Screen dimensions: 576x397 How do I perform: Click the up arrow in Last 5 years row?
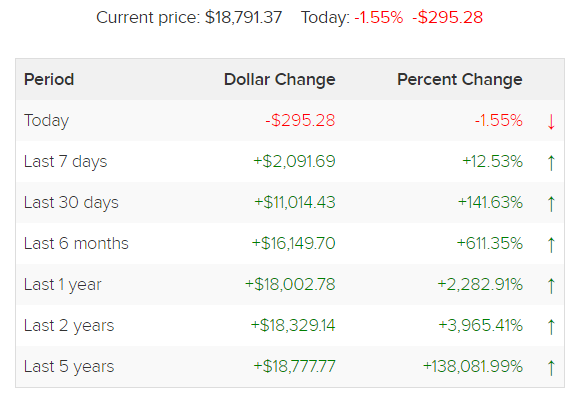(551, 367)
